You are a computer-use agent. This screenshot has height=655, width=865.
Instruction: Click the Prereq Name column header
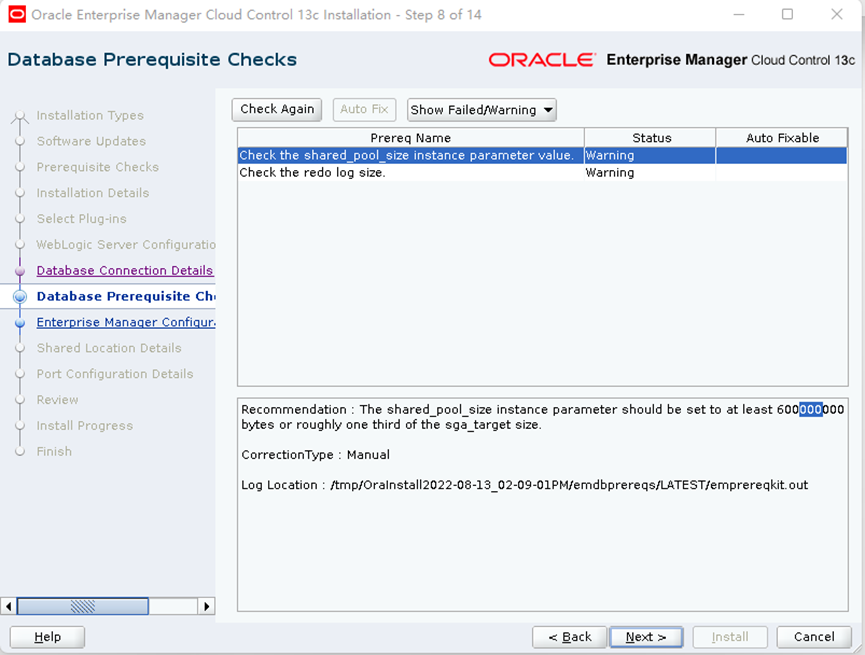[410, 138]
